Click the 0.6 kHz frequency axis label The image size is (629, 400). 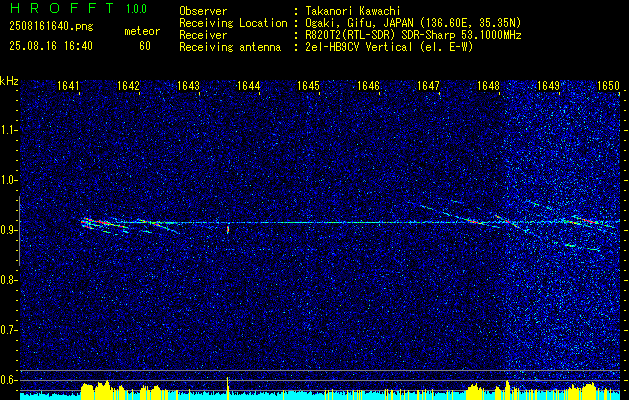(9, 380)
